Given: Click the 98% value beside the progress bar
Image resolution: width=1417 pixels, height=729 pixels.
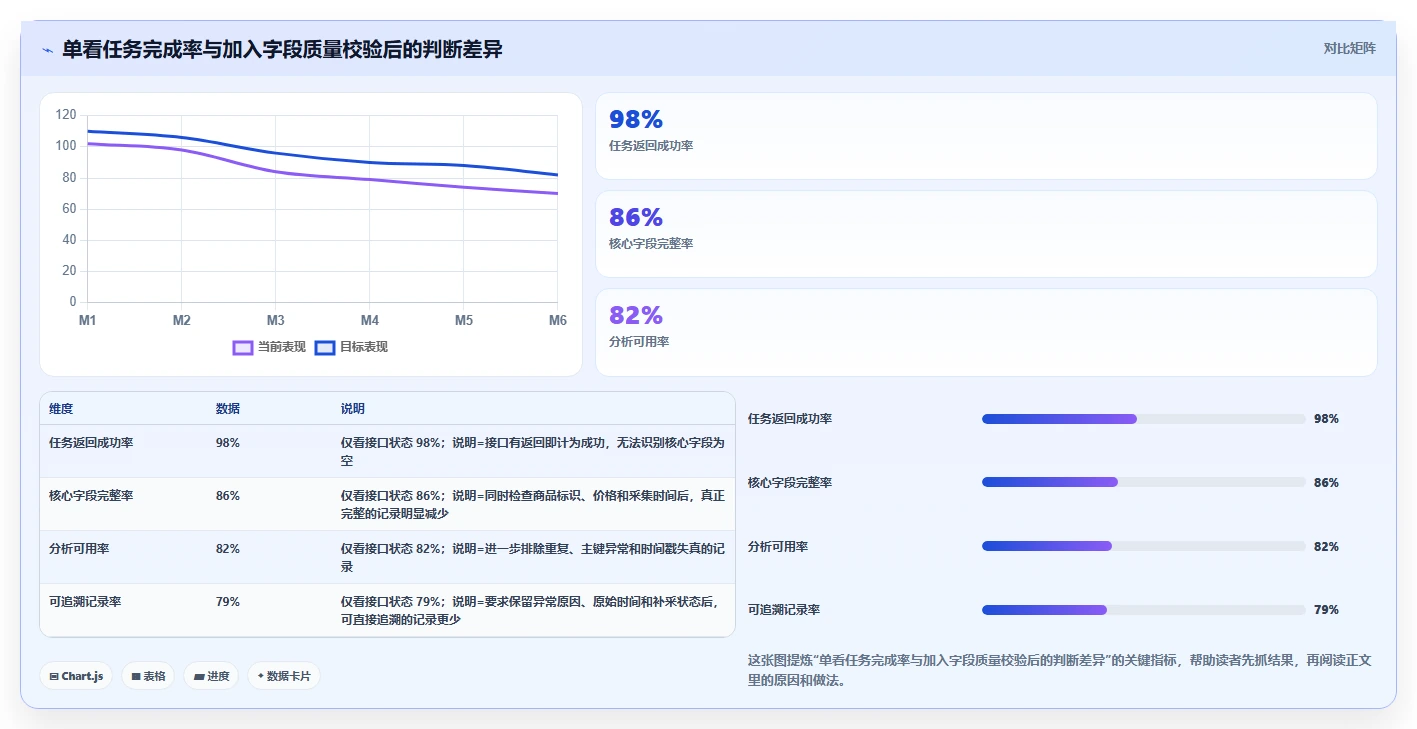Looking at the screenshot, I should coord(1326,419).
